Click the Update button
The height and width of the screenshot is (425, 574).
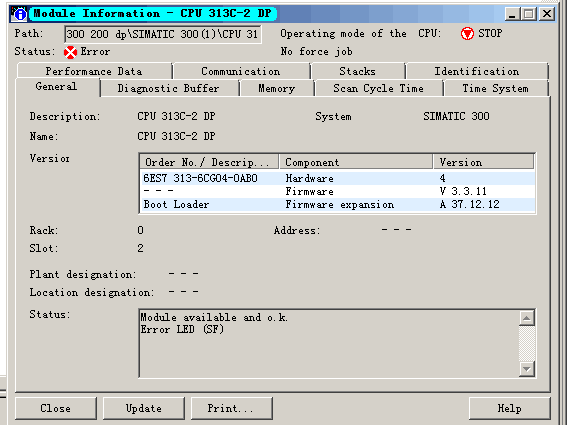pyautogui.click(x=144, y=408)
